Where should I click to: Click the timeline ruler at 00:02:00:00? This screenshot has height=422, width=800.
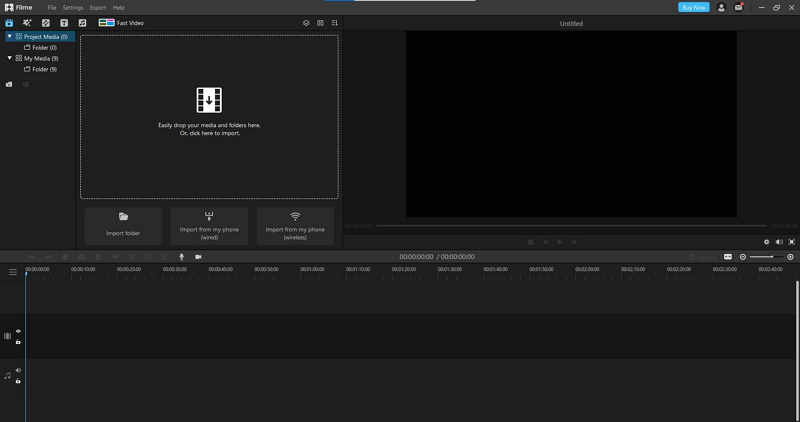click(587, 271)
